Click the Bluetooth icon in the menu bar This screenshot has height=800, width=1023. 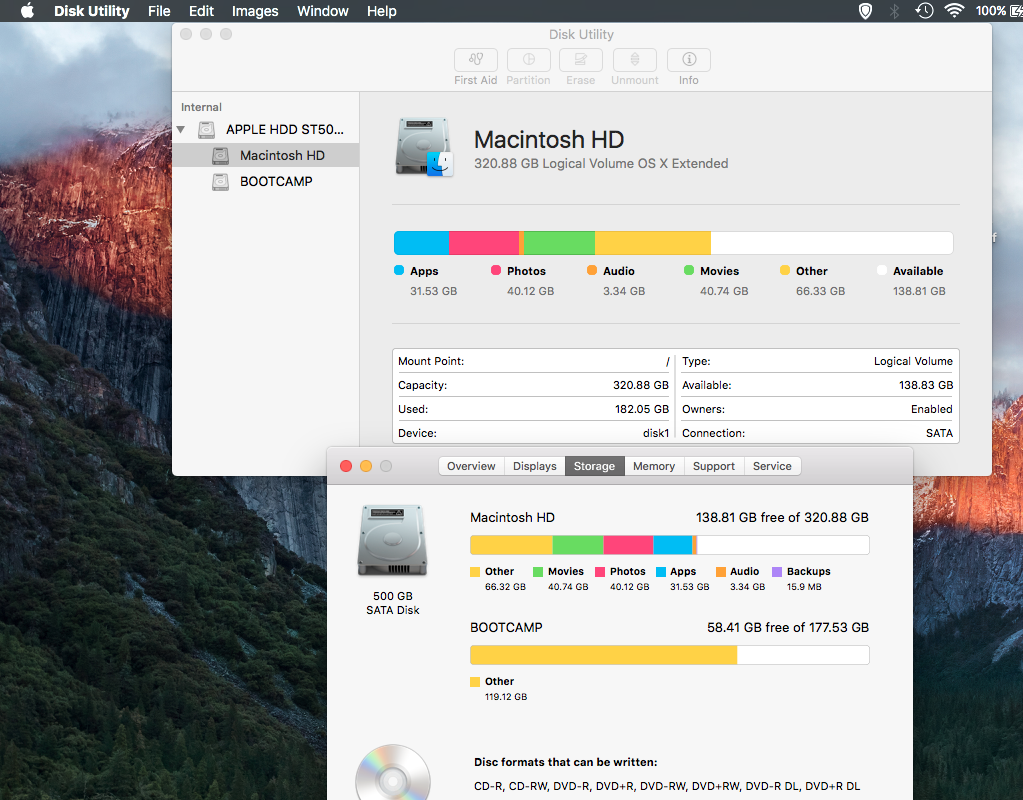894,11
